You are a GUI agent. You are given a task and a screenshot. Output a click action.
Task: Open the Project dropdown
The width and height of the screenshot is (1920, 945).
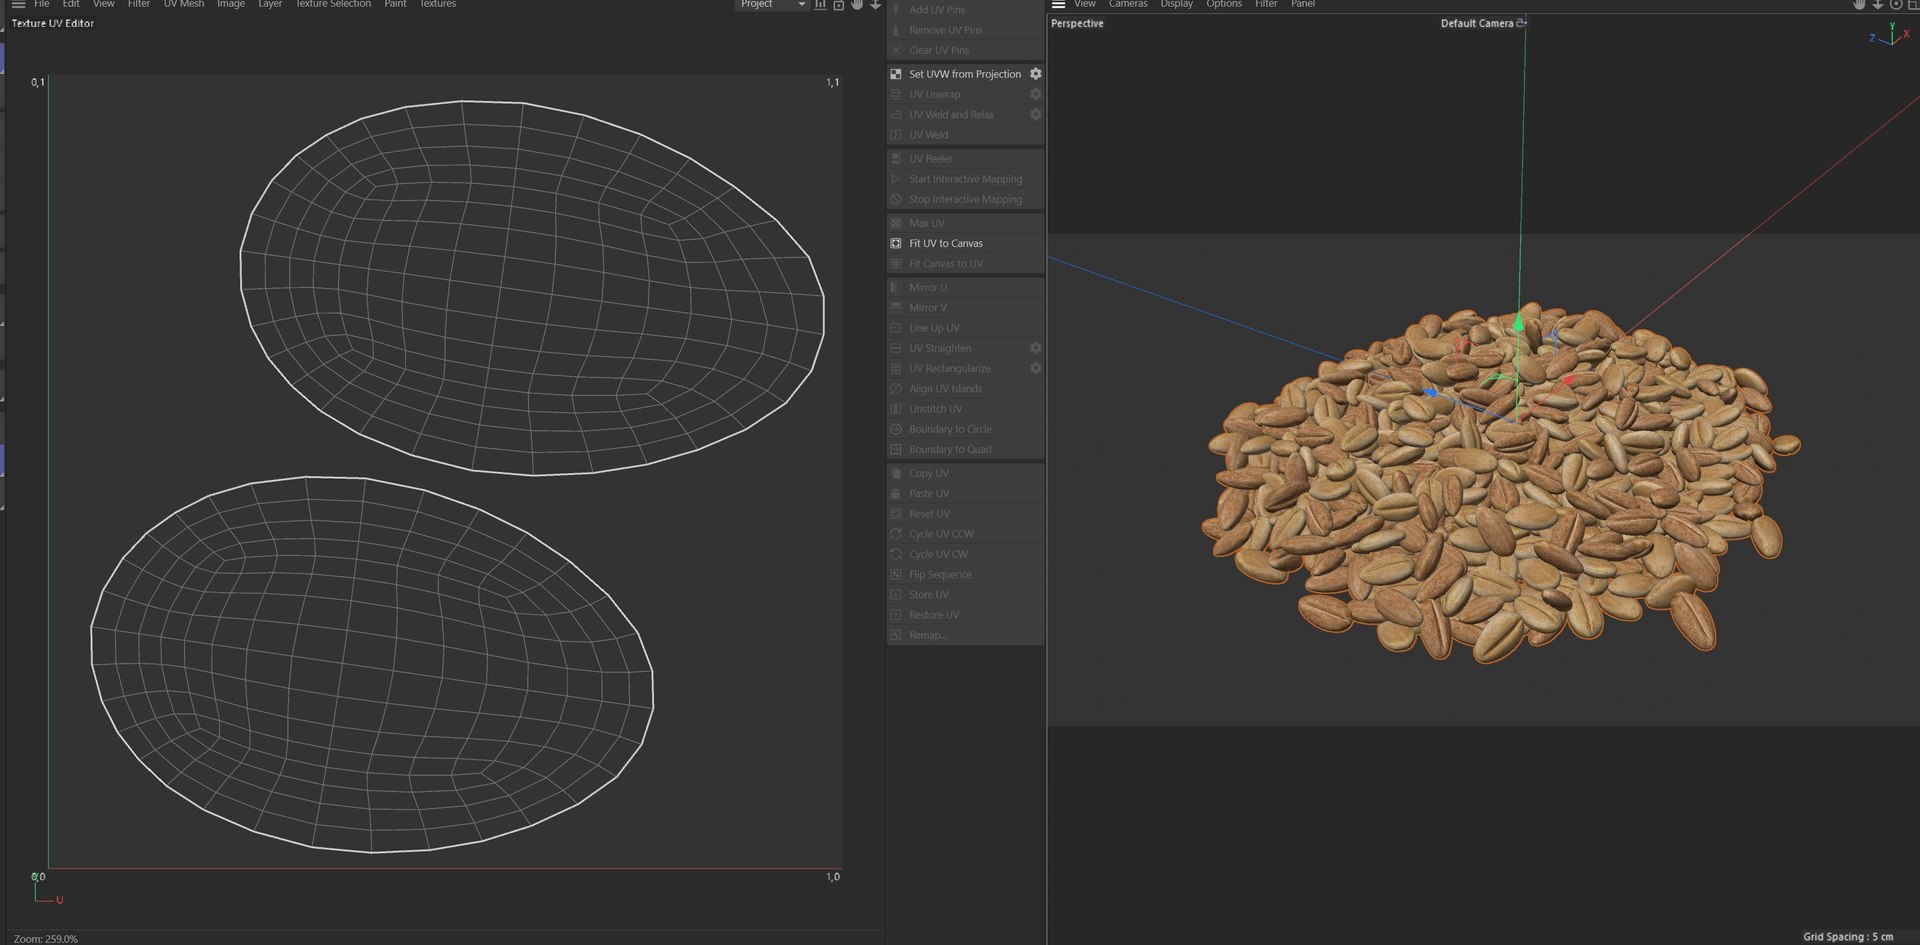(772, 5)
